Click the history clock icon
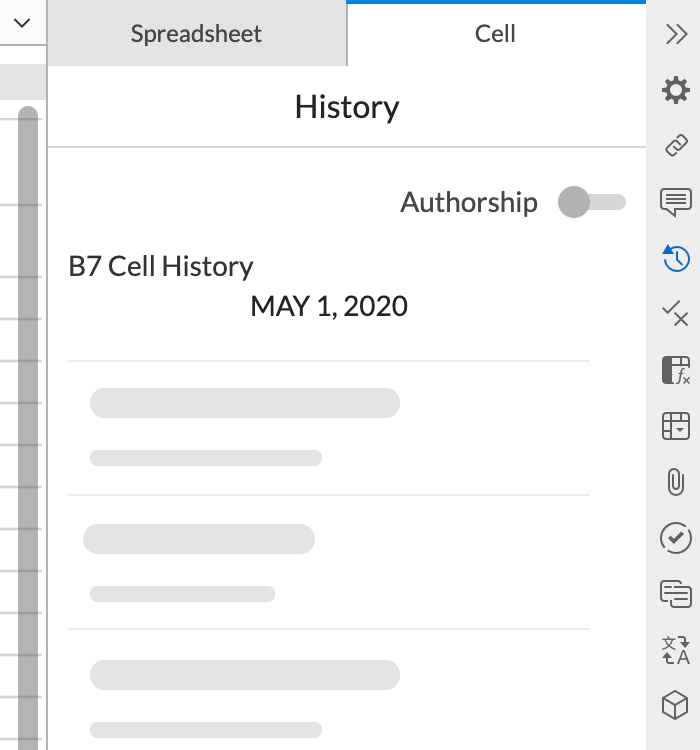 click(676, 259)
